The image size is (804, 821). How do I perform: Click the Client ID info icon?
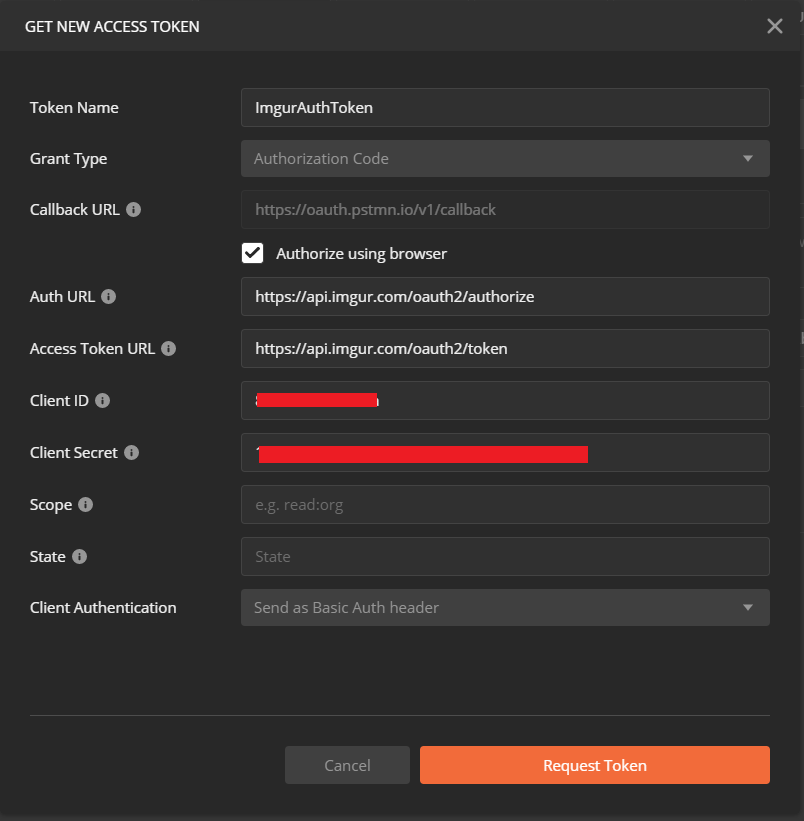tap(103, 401)
